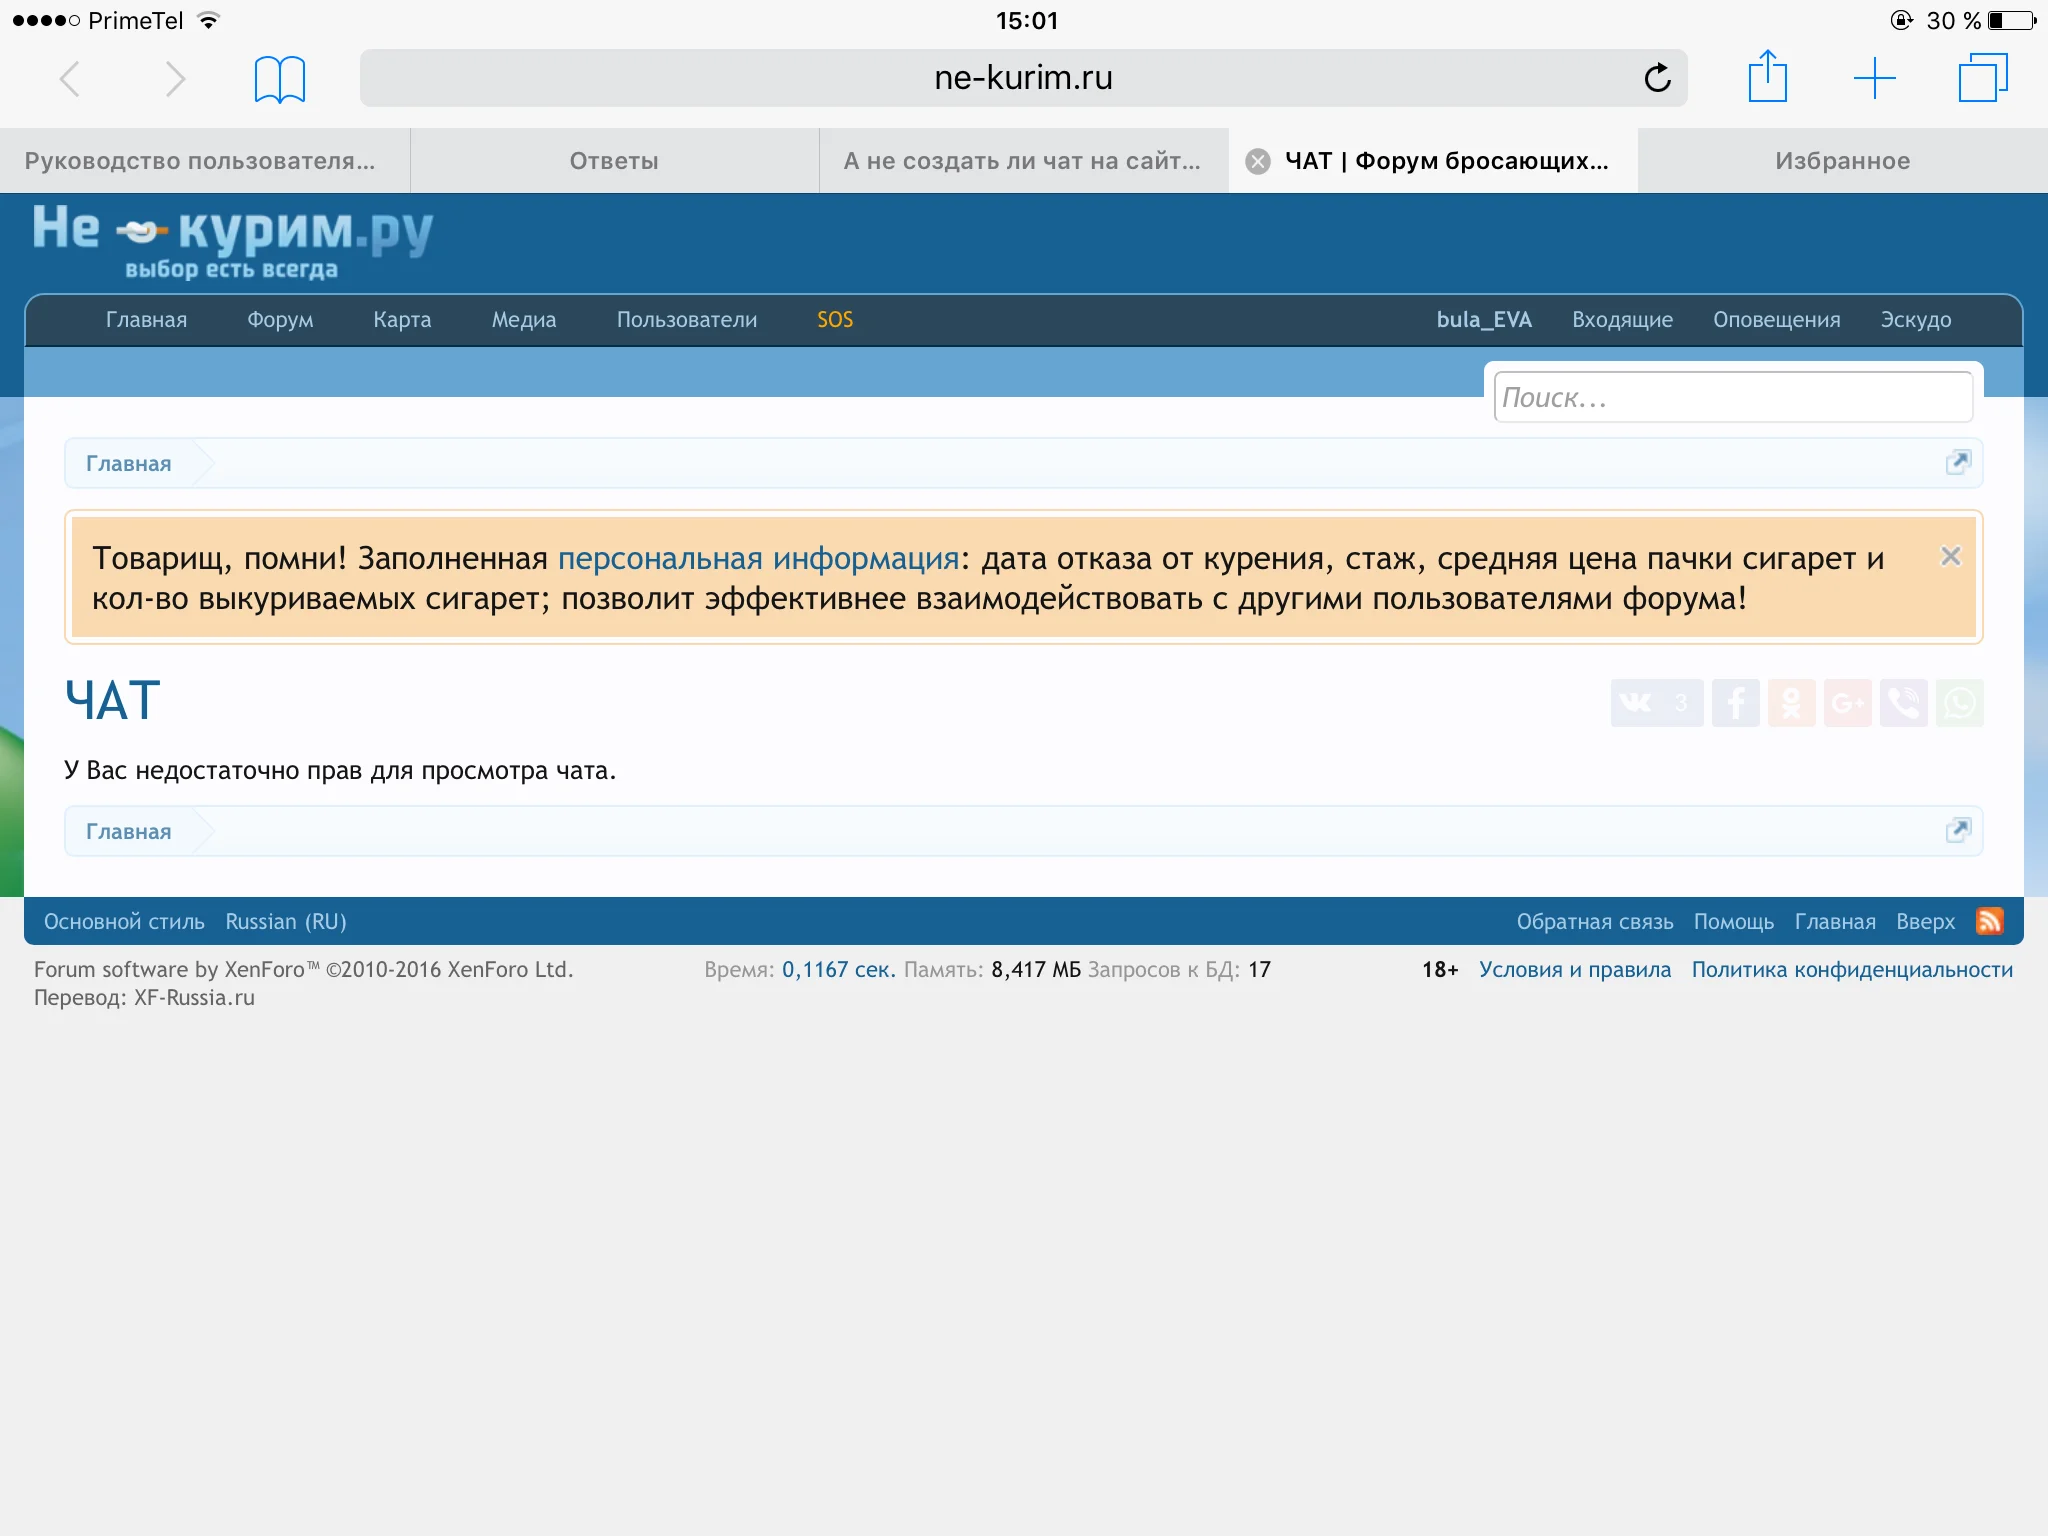The image size is (2048, 1536).
Task: Open a new tab with the plus icon
Action: [1874, 78]
